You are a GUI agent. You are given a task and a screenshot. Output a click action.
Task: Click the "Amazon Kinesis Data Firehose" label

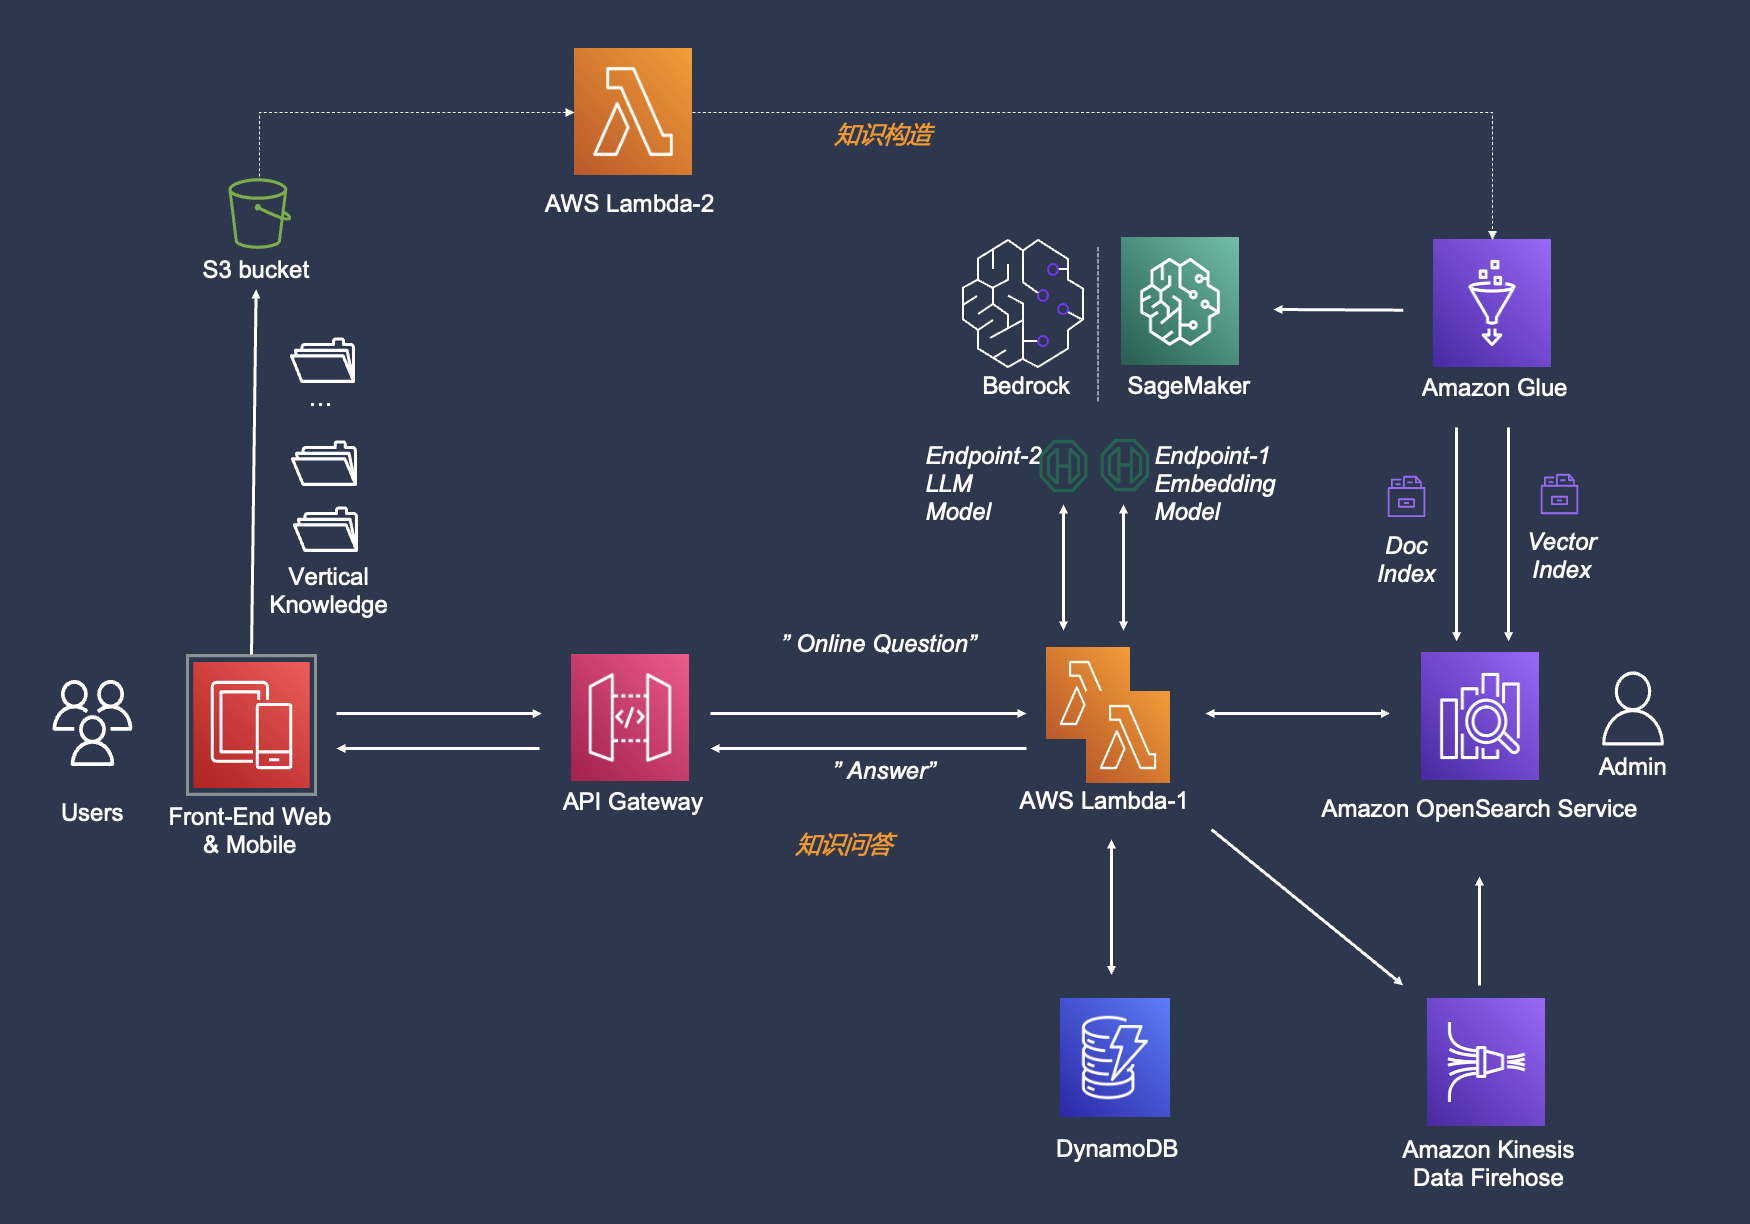point(1488,1164)
